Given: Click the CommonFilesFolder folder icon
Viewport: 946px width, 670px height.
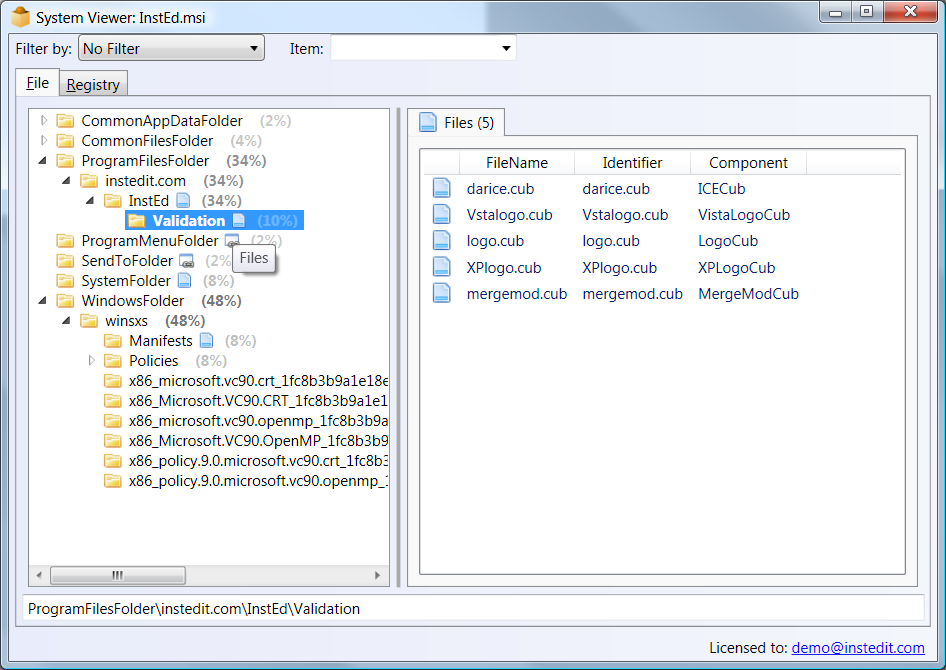Looking at the screenshot, I should coord(65,141).
